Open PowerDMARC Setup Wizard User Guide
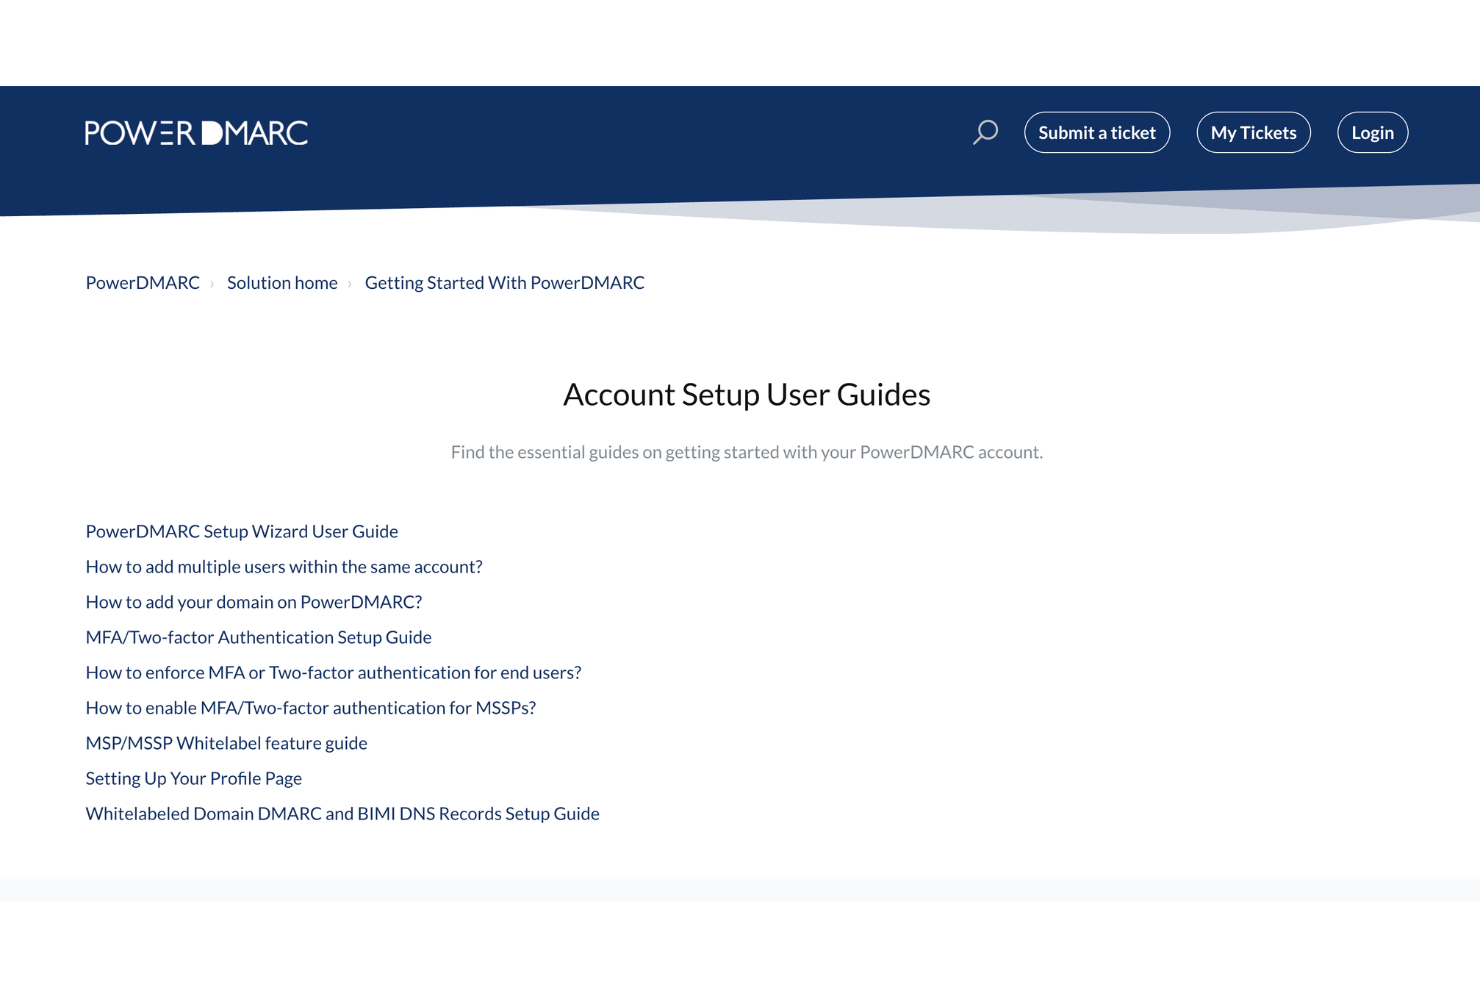 pyautogui.click(x=242, y=531)
